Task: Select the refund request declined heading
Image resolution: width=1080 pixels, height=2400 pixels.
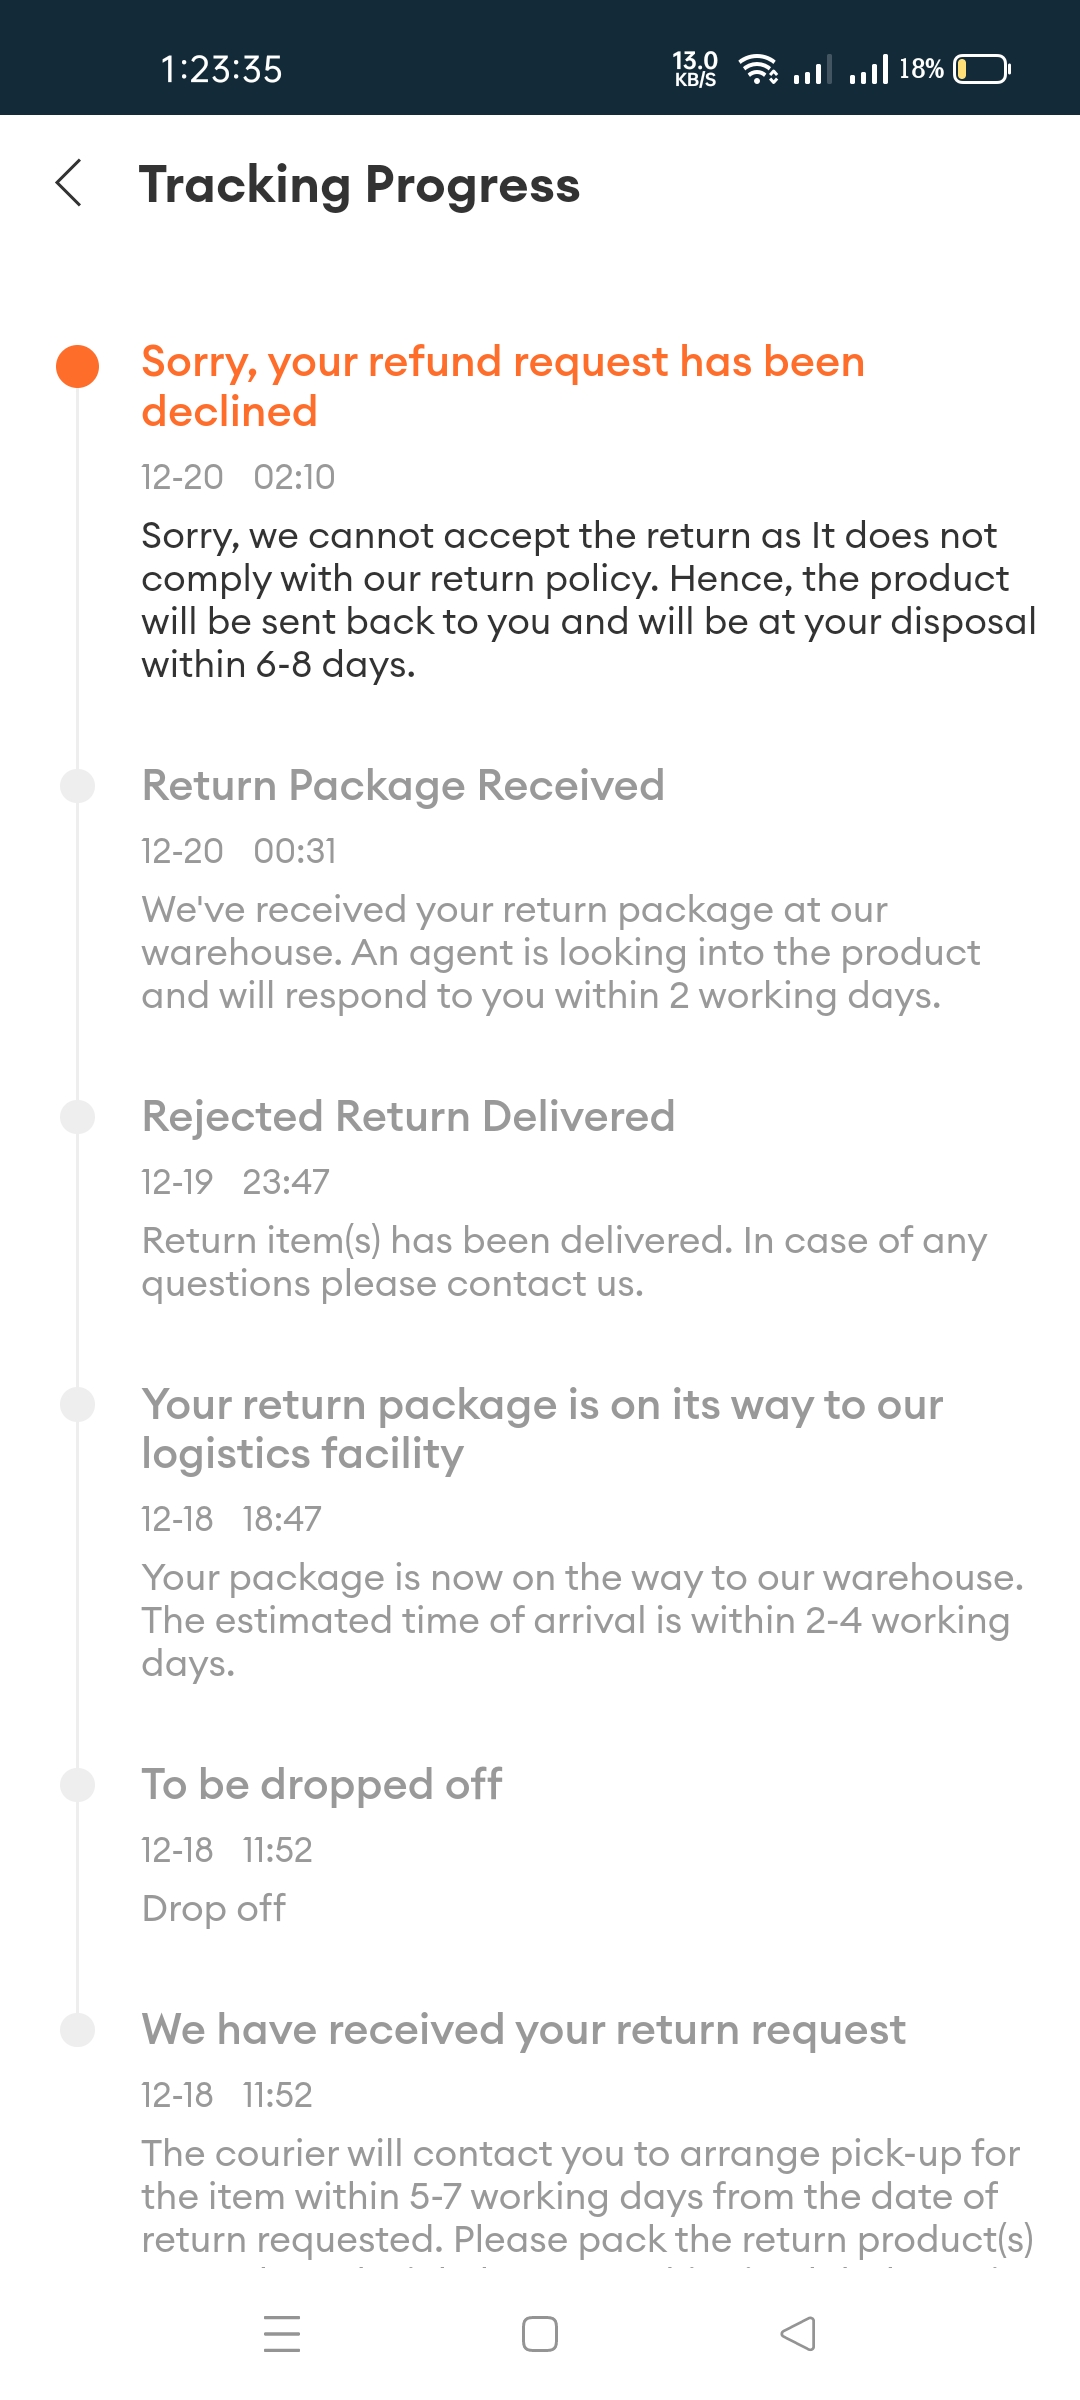Action: pos(503,386)
